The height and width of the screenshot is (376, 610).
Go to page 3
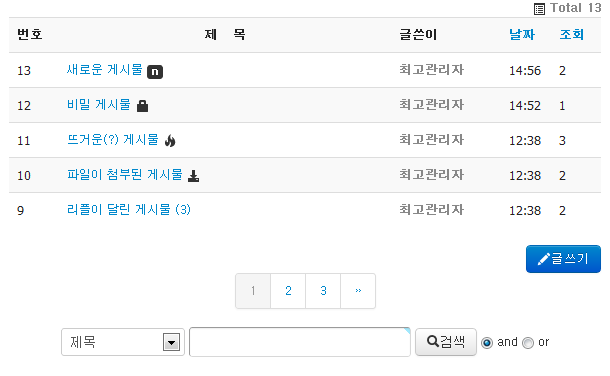coord(323,291)
